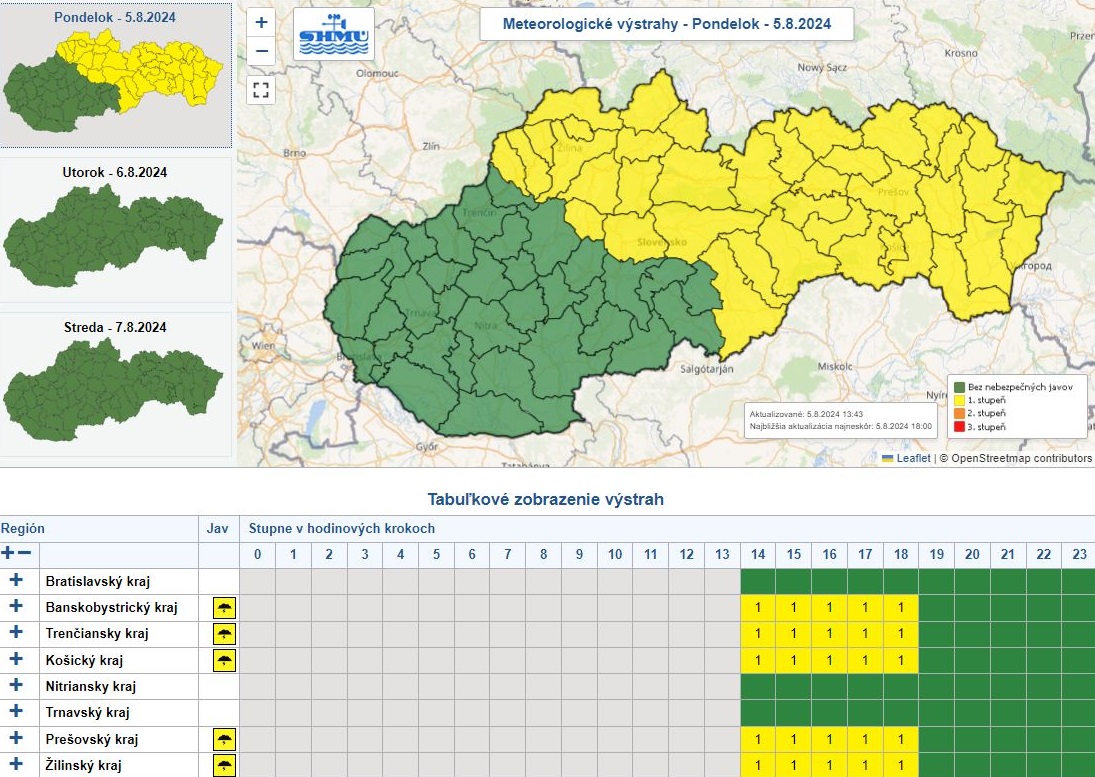Screen dimensions: 1095x777
Task: Click Pondelok 5.8.2024 map thumbnail
Action: pos(115,78)
